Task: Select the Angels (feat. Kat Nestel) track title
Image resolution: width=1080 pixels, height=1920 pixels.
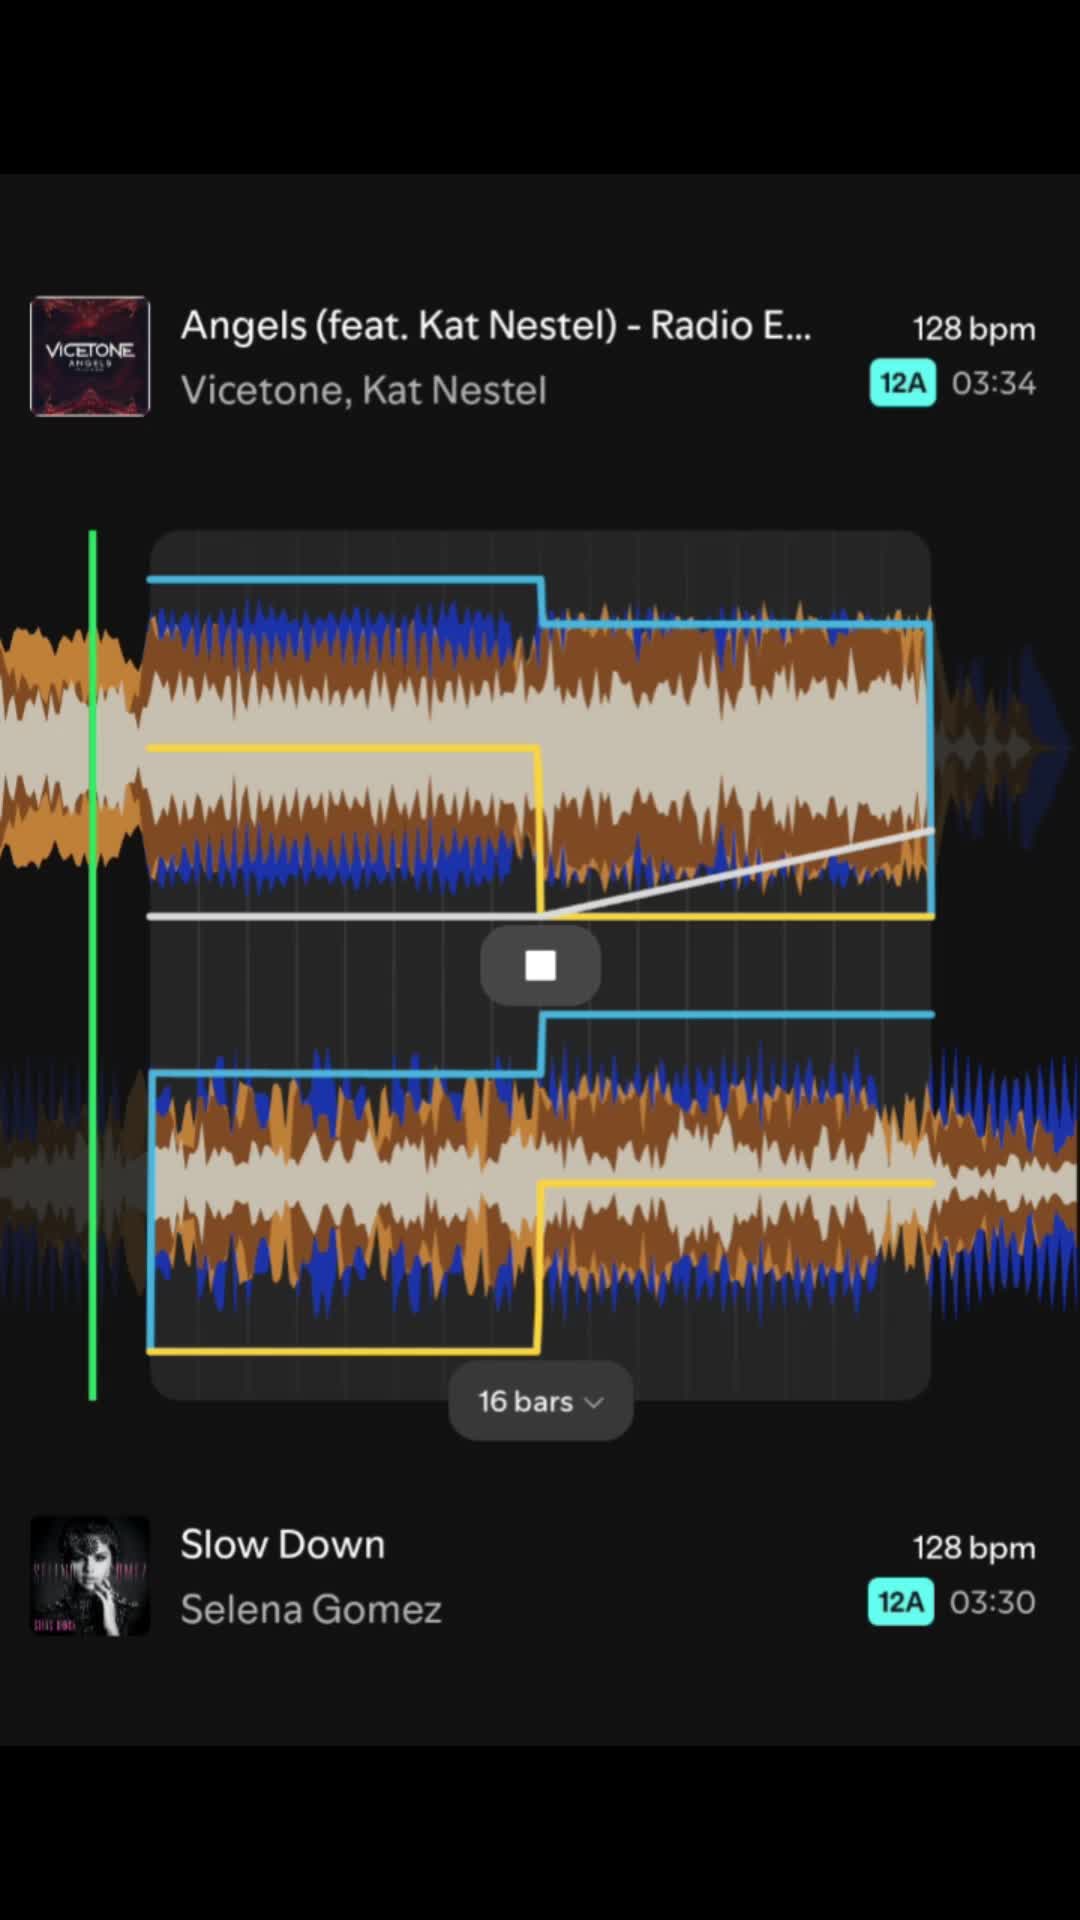Action: tap(495, 326)
